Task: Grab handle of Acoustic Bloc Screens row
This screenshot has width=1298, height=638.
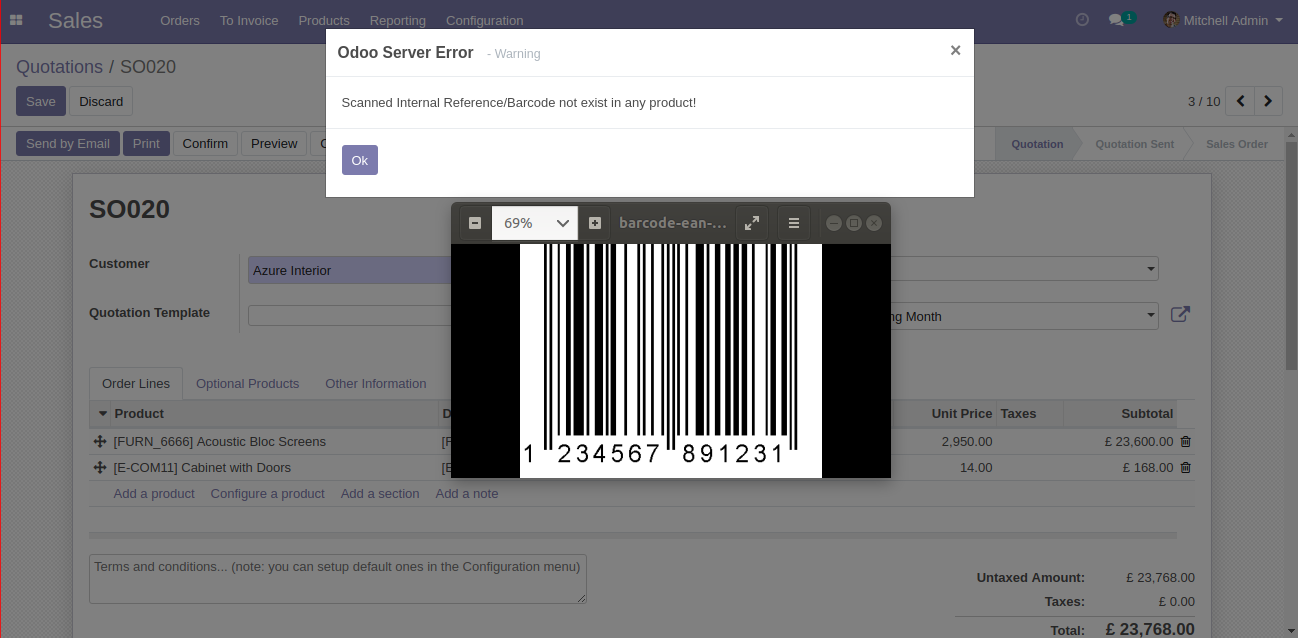Action: (x=100, y=441)
